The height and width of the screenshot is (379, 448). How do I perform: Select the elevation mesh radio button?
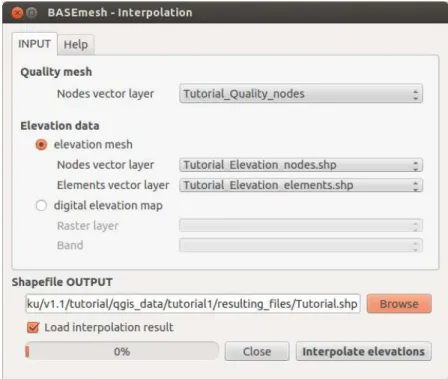point(41,144)
